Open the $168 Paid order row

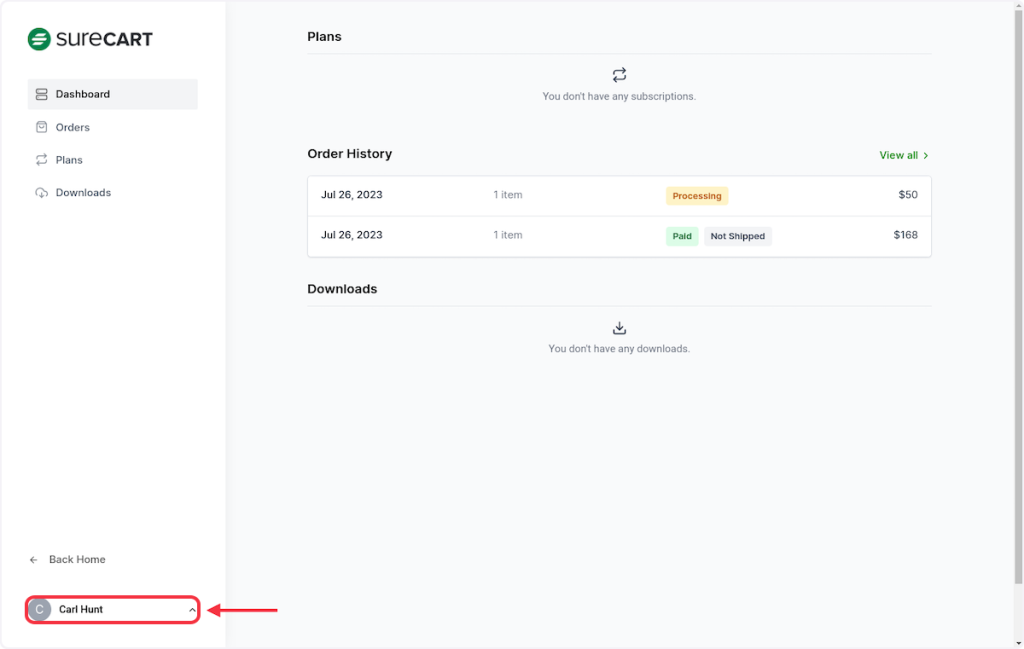point(619,236)
